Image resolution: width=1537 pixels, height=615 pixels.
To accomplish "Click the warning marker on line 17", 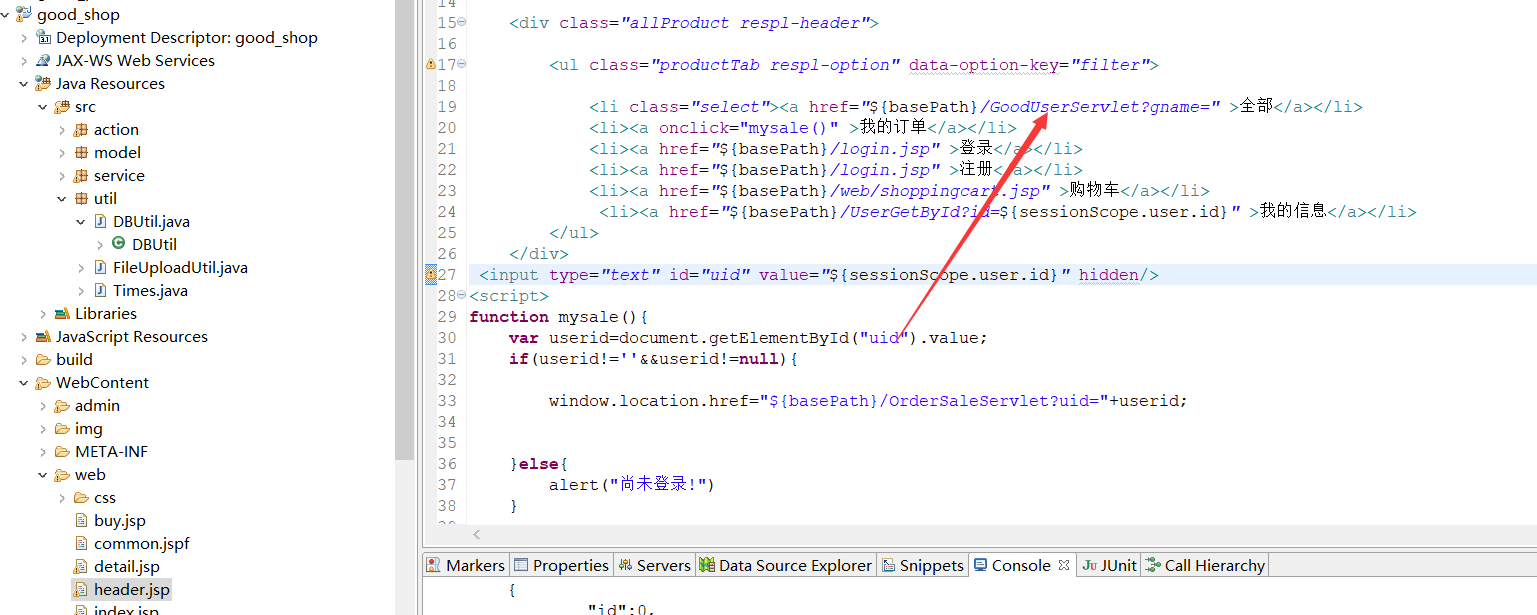I will point(431,64).
